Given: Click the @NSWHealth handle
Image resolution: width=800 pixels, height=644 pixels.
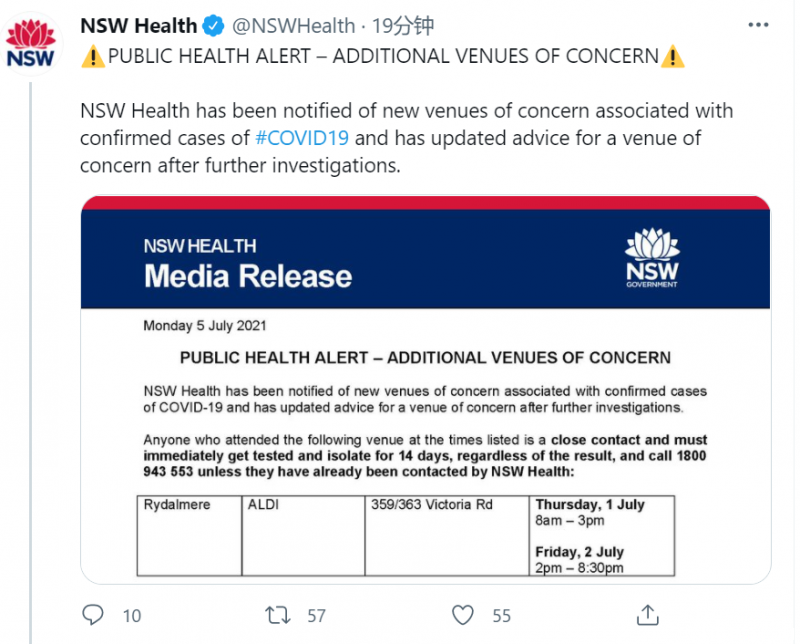Looking at the screenshot, I should tap(293, 26).
